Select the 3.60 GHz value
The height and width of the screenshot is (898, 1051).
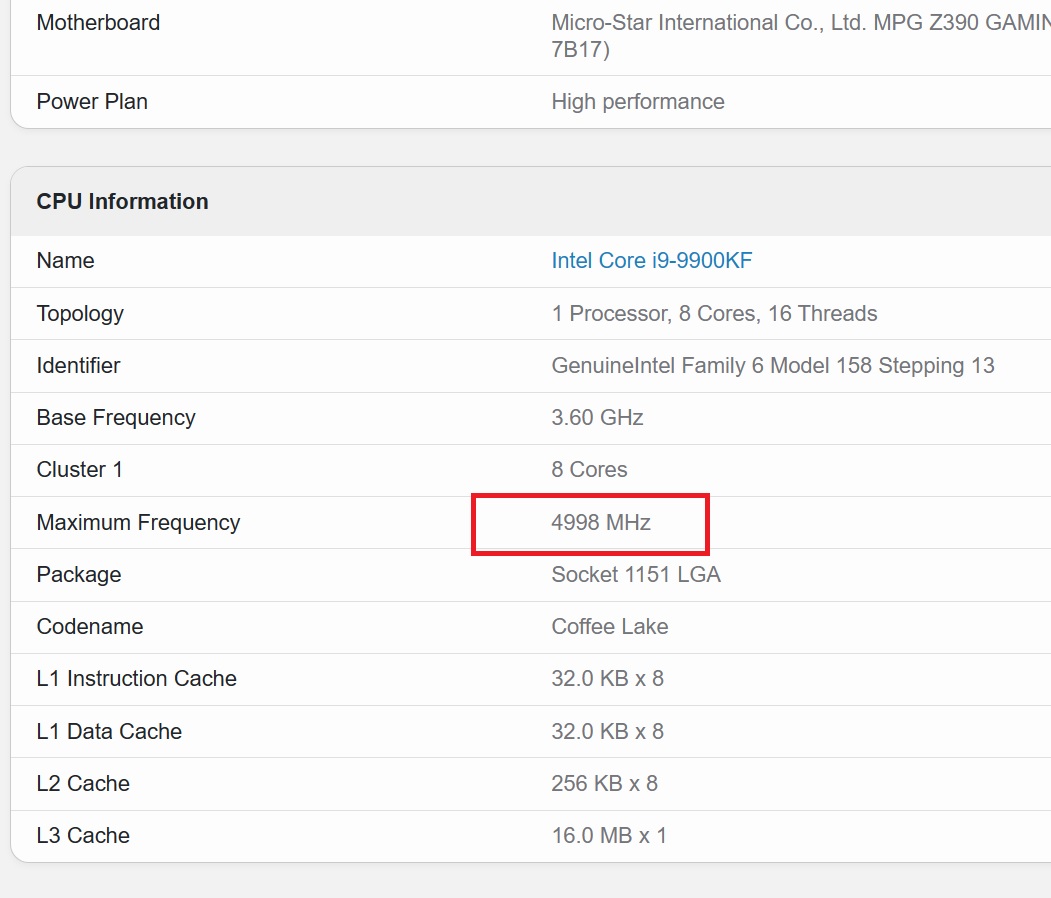pyautogui.click(x=597, y=418)
